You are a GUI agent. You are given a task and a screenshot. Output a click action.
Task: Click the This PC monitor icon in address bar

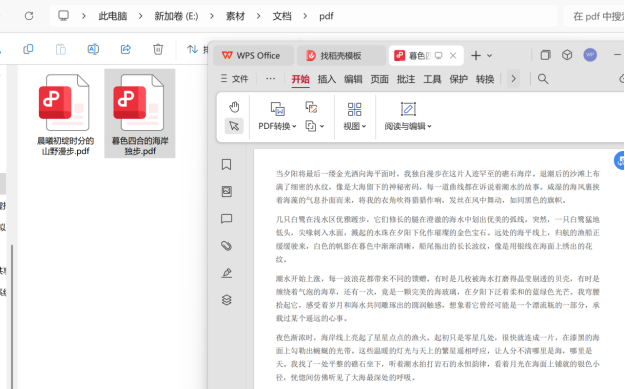pyautogui.click(x=63, y=16)
